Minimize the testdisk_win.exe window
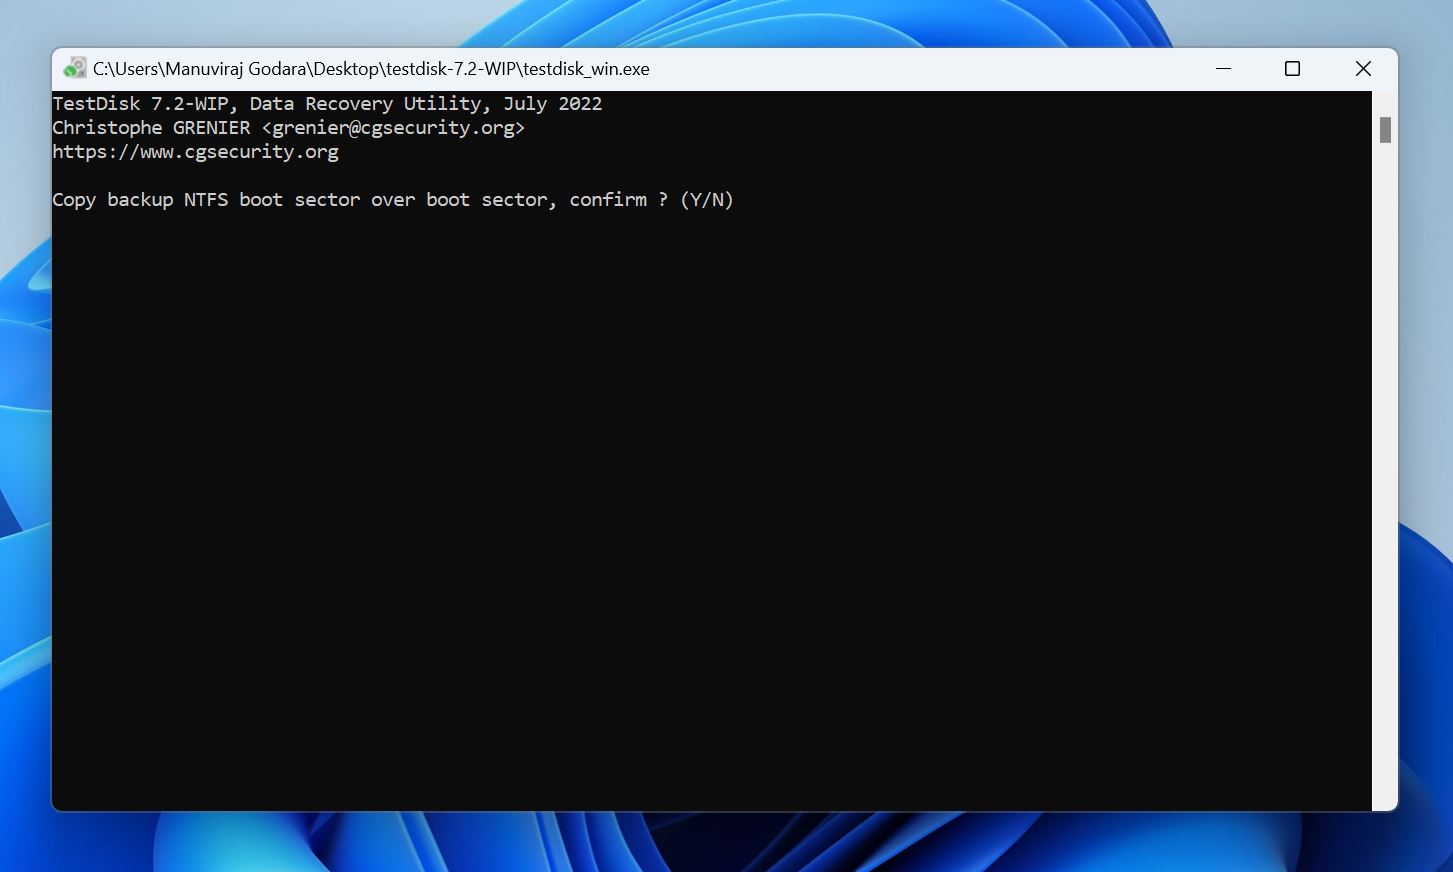This screenshot has width=1453, height=872. coord(1223,68)
